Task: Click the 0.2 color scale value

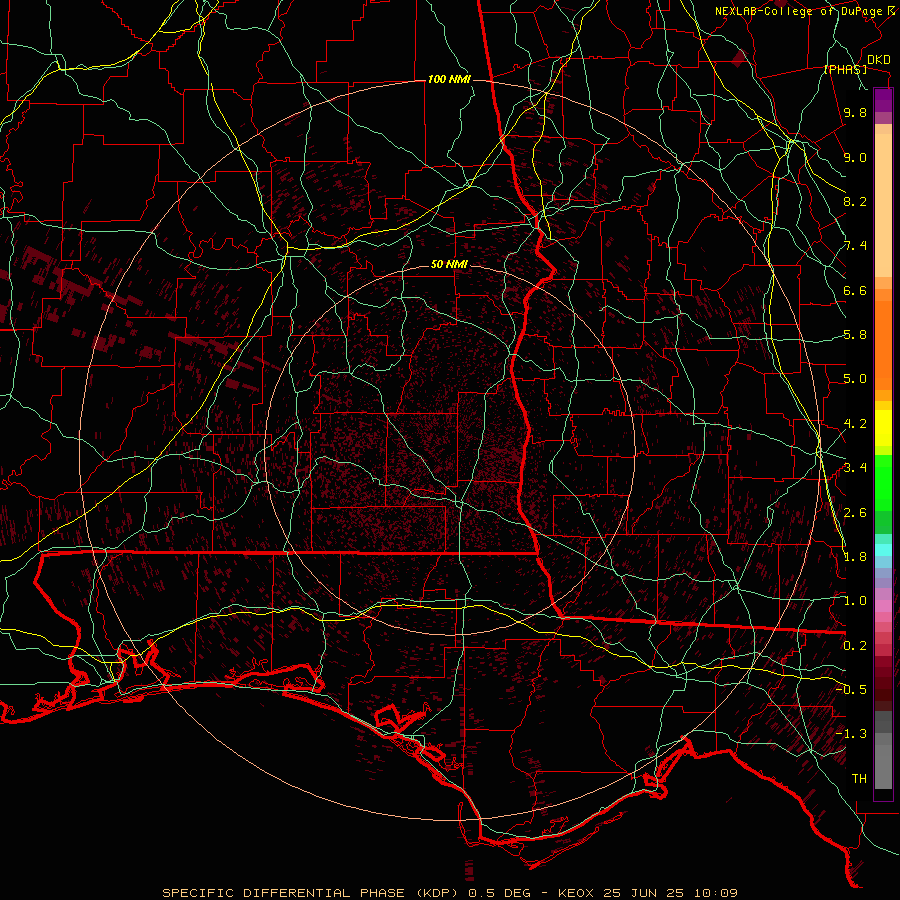Action: [x=855, y=646]
